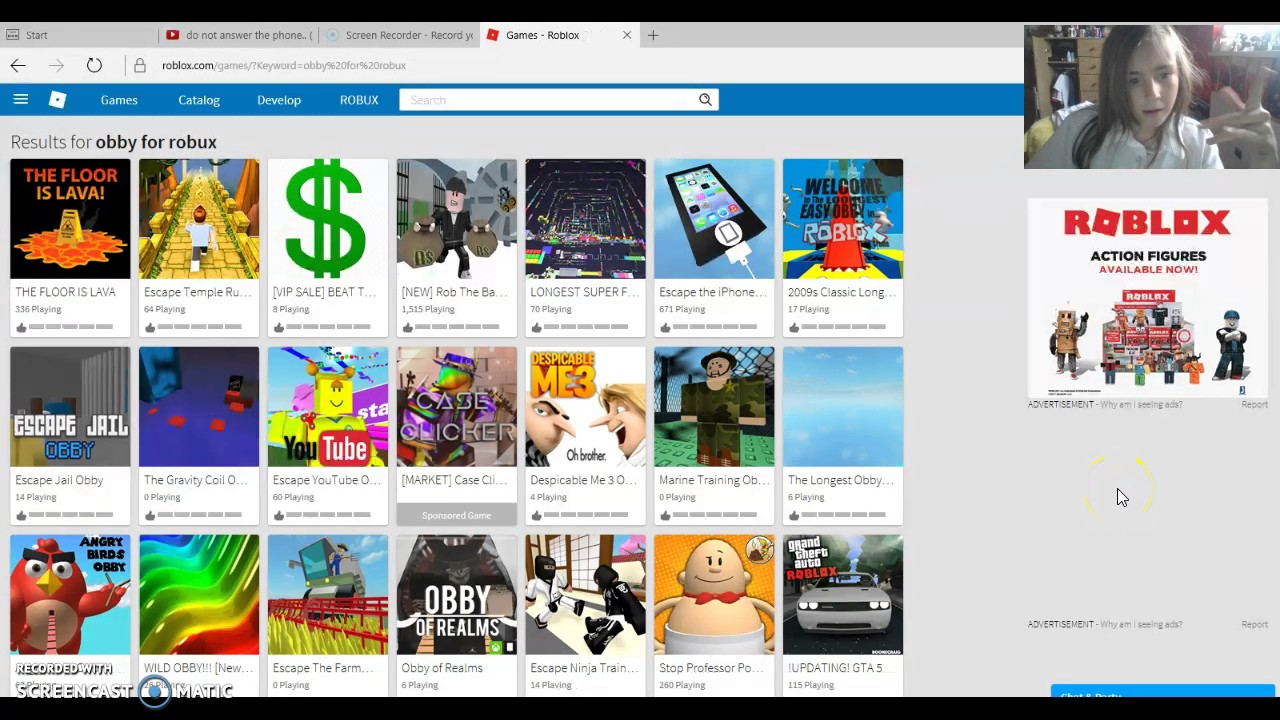Click the Sponsored Game label

click(x=457, y=515)
